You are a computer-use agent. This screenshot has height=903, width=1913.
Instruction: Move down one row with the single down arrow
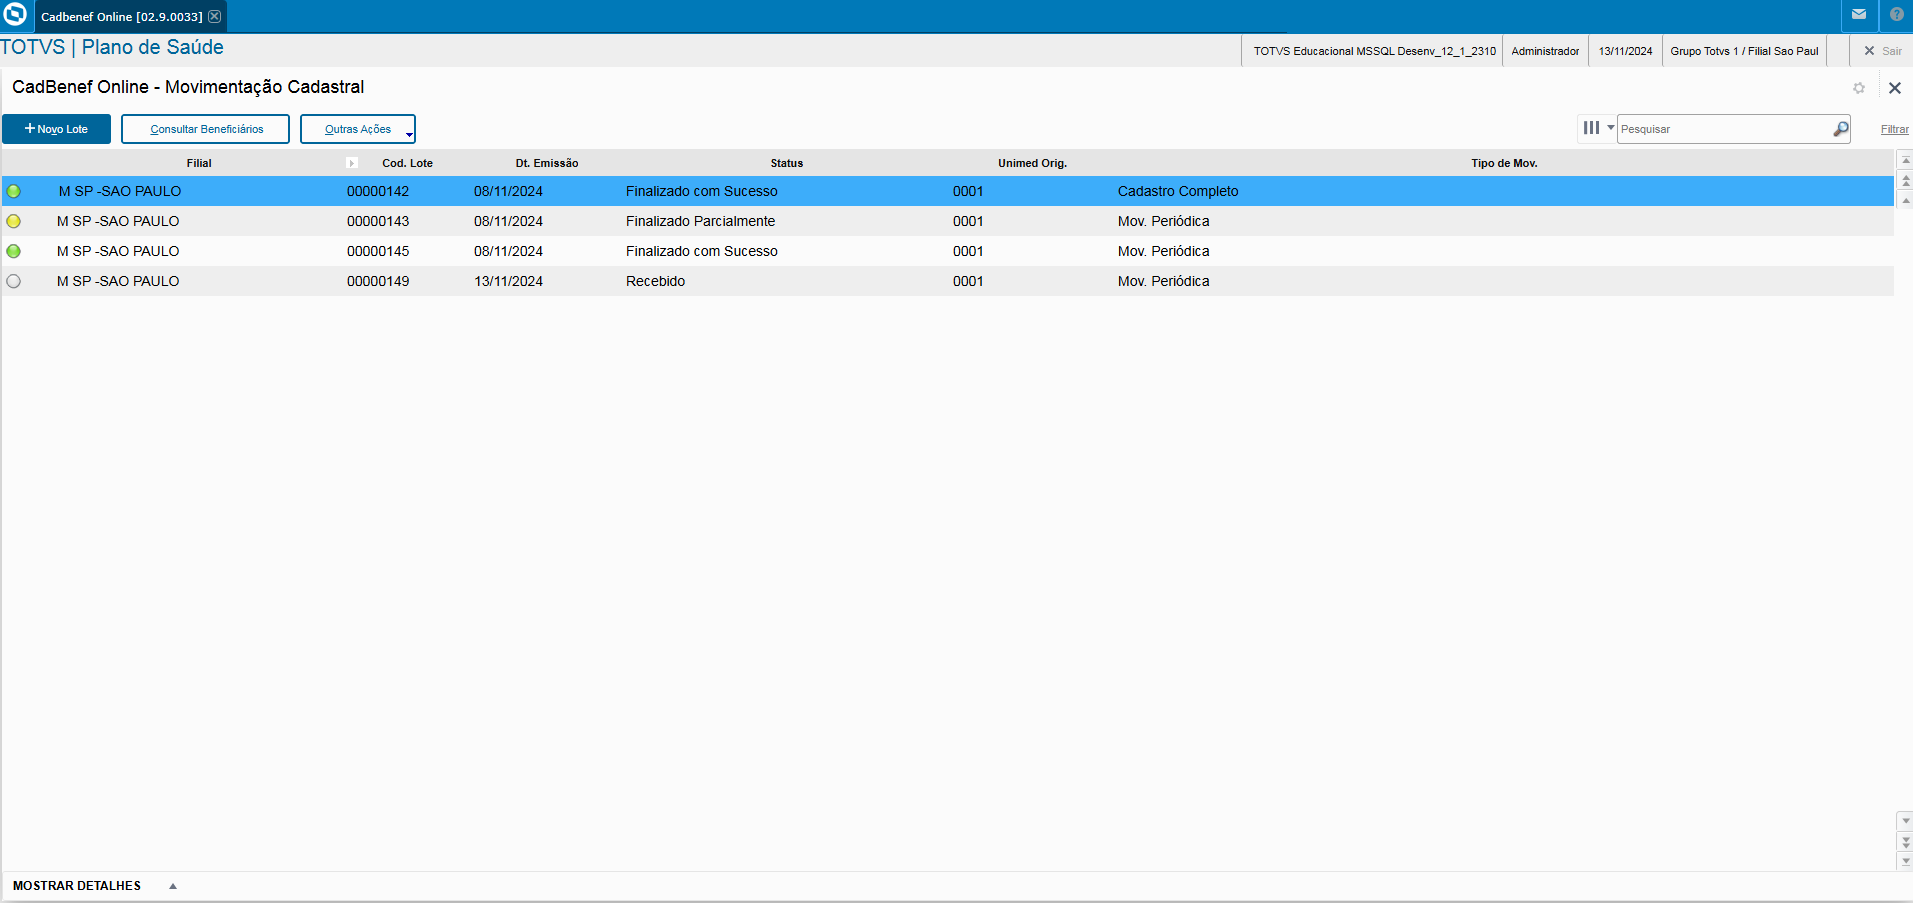1905,821
